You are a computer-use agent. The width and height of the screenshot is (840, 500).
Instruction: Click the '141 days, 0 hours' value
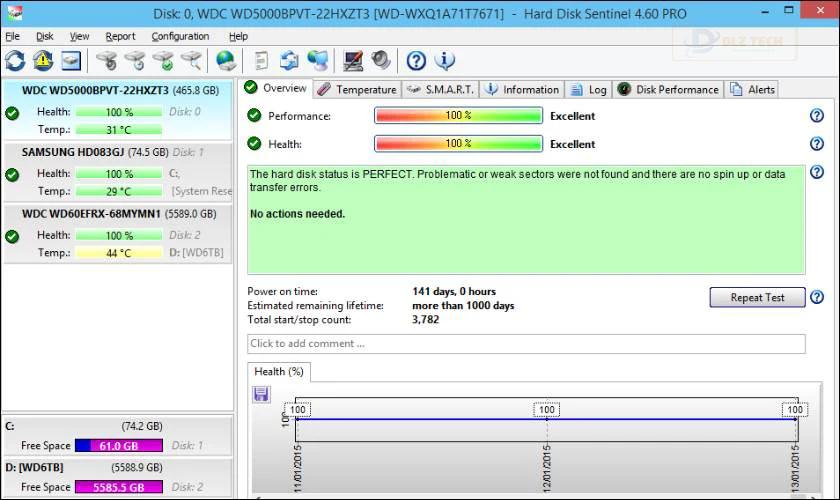tap(454, 291)
